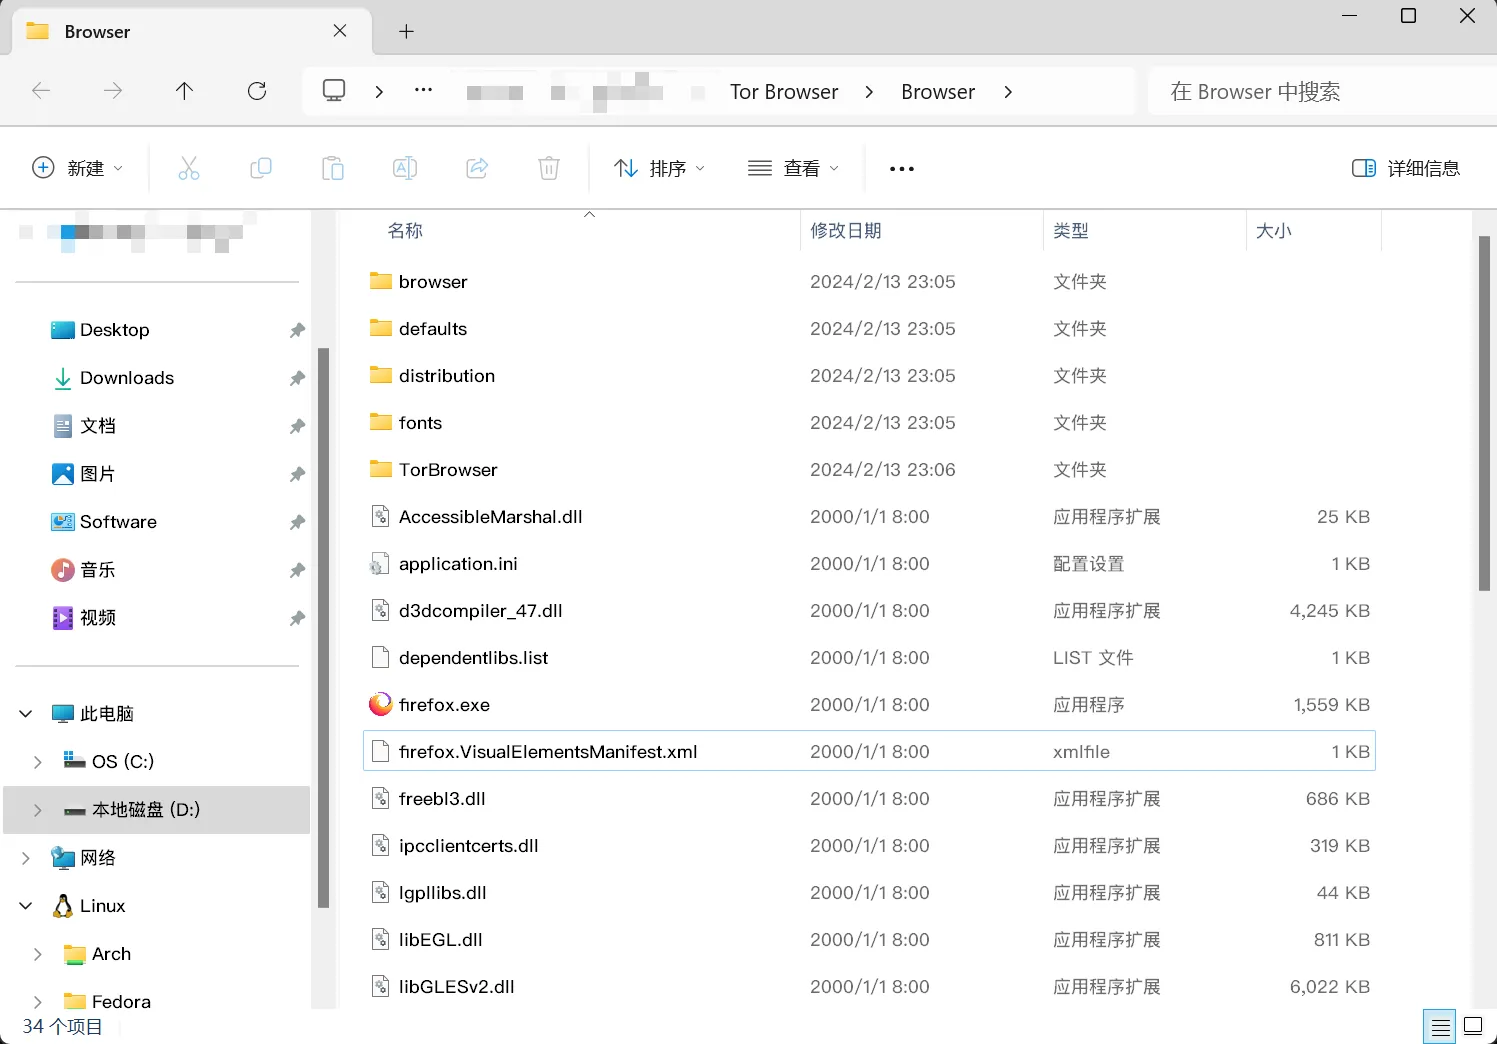This screenshot has height=1044, width=1497.
Task: Collapse the Linux tree node
Action: 26,906
